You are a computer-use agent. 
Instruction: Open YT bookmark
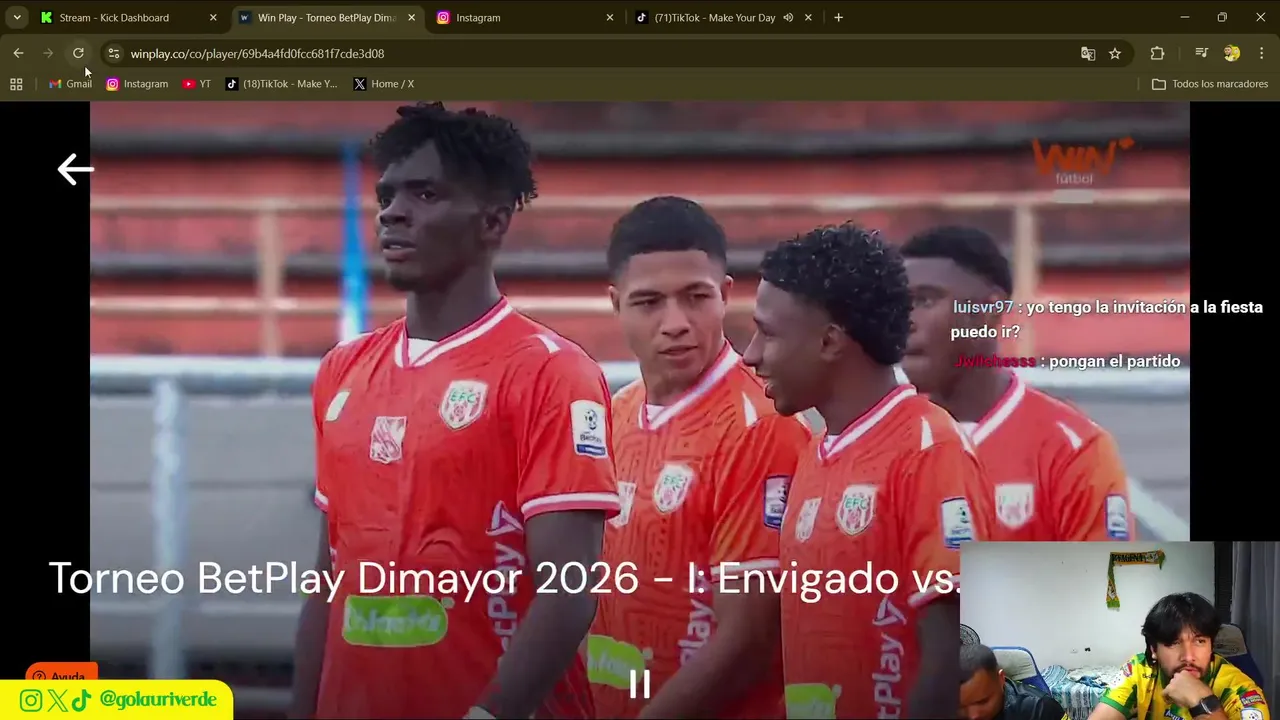click(x=197, y=84)
